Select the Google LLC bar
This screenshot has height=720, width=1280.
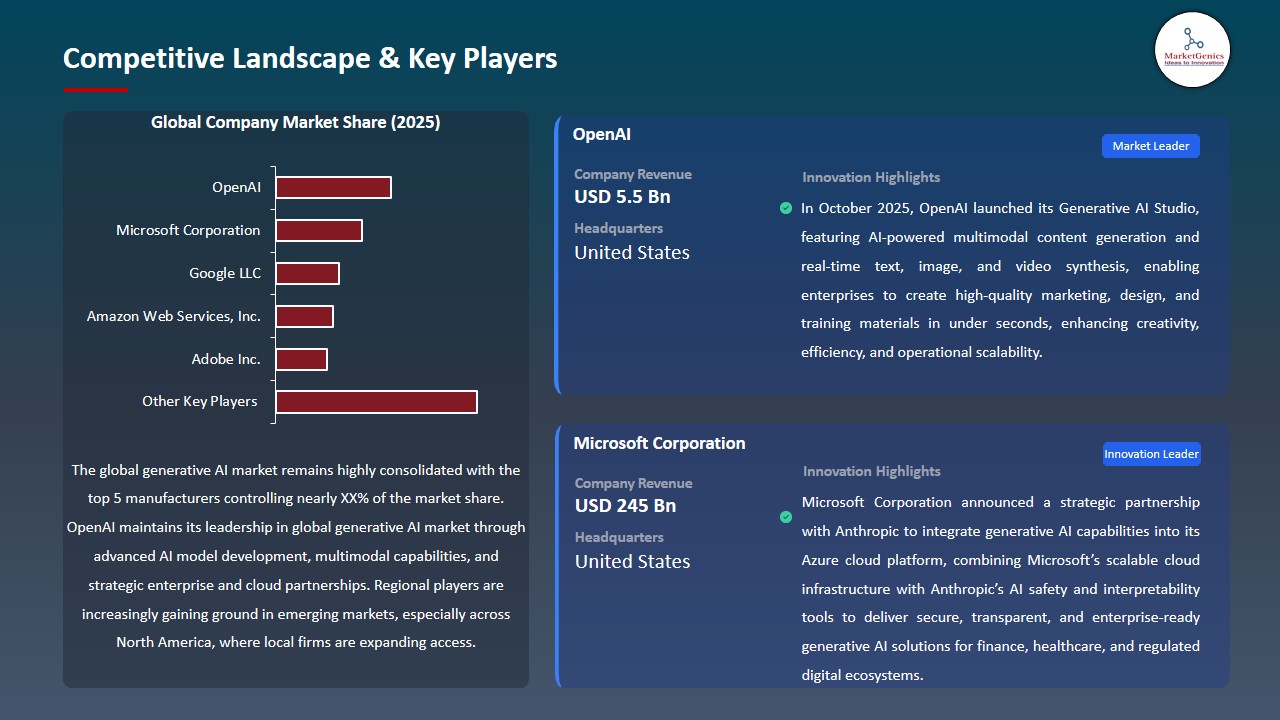click(x=307, y=273)
